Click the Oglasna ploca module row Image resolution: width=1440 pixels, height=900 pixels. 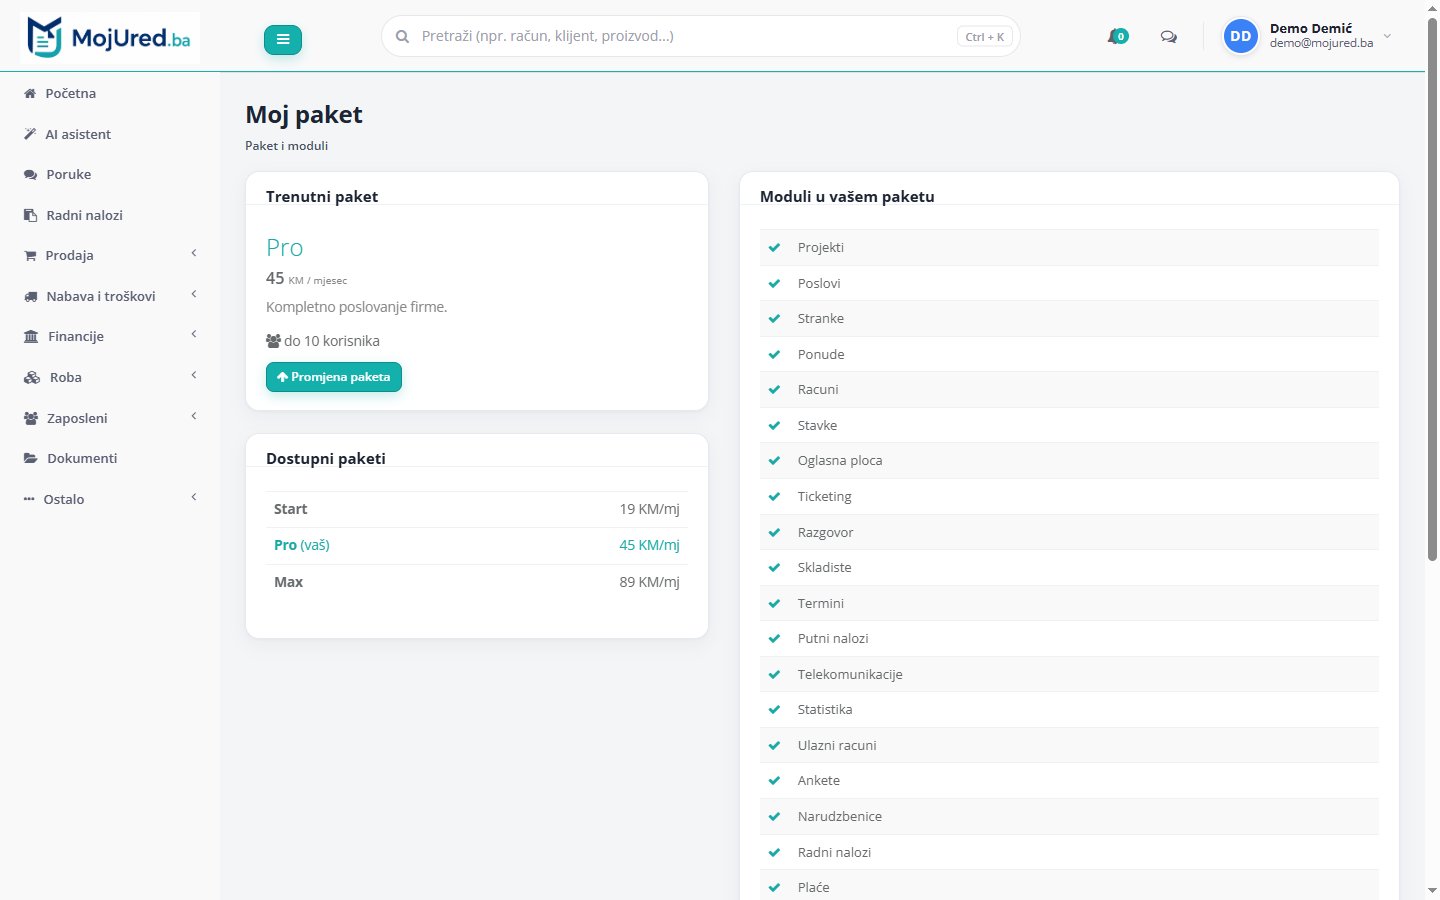point(1069,461)
